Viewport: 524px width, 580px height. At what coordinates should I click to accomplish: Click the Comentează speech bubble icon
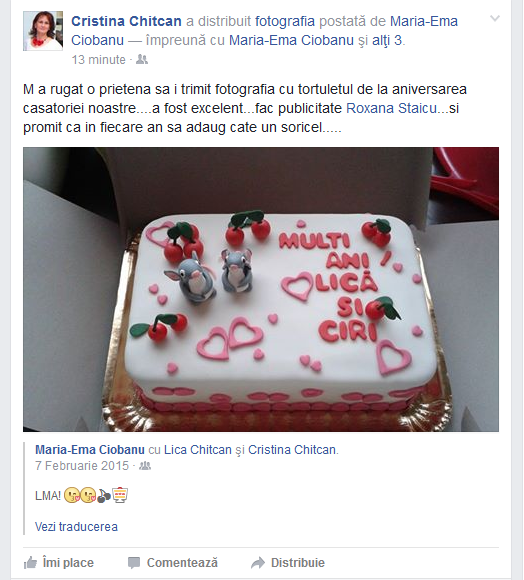click(x=134, y=563)
